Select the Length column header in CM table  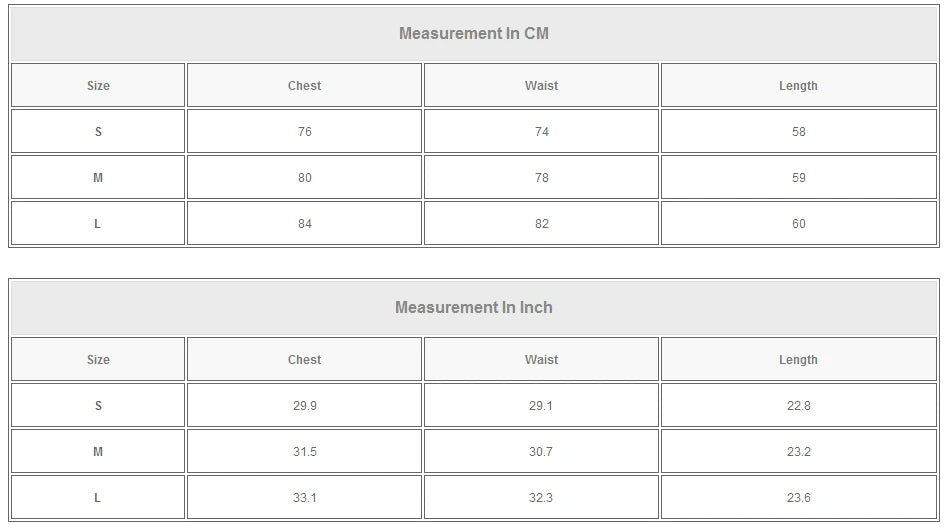tap(798, 86)
